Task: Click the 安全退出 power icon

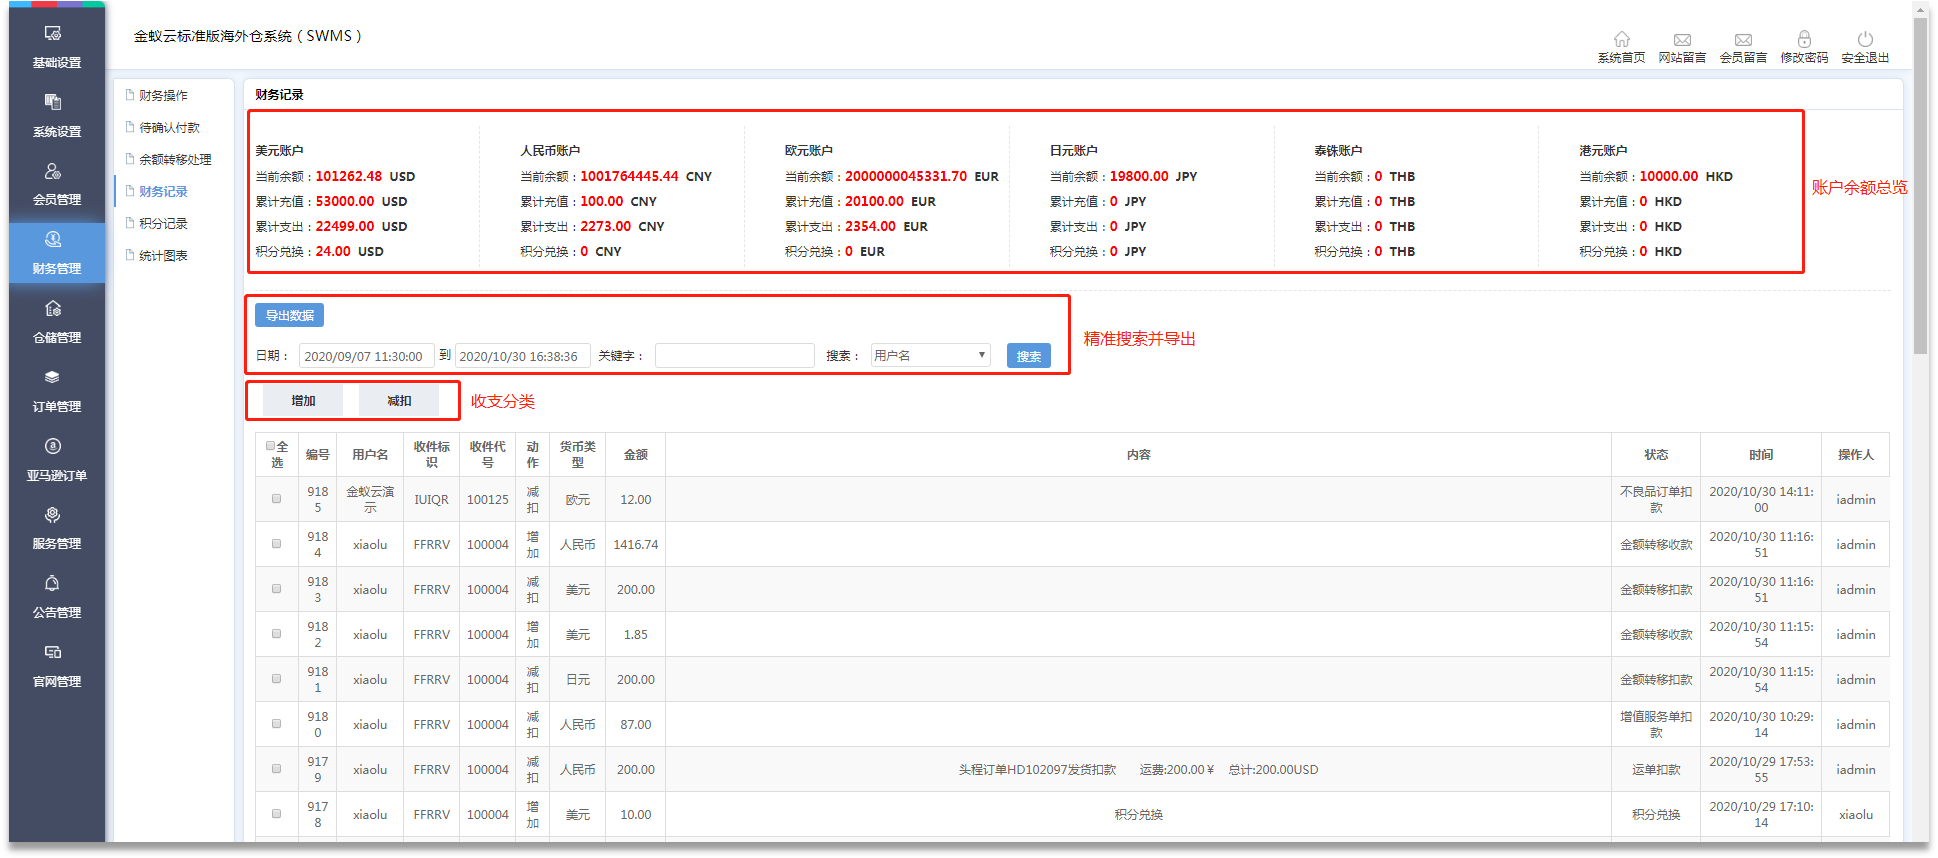Action: point(1864,39)
